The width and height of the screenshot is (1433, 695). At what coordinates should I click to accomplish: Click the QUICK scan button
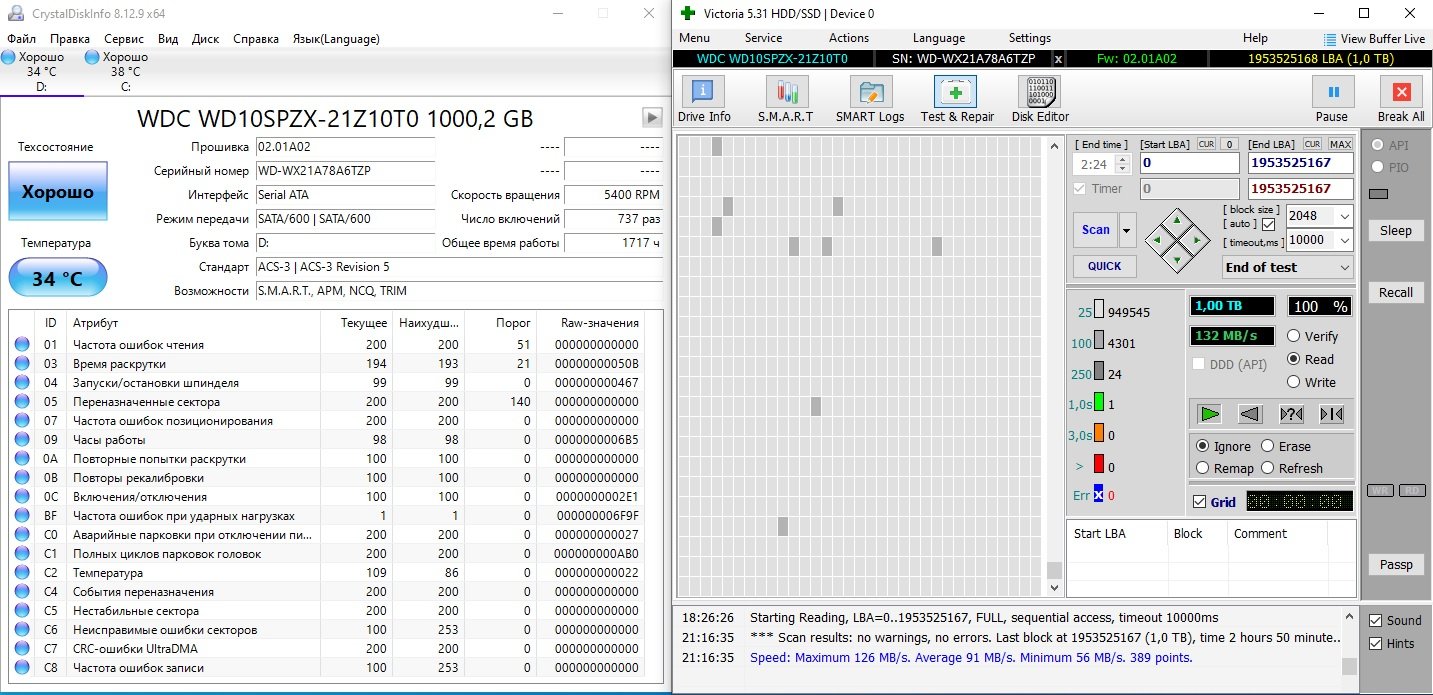point(1105,266)
